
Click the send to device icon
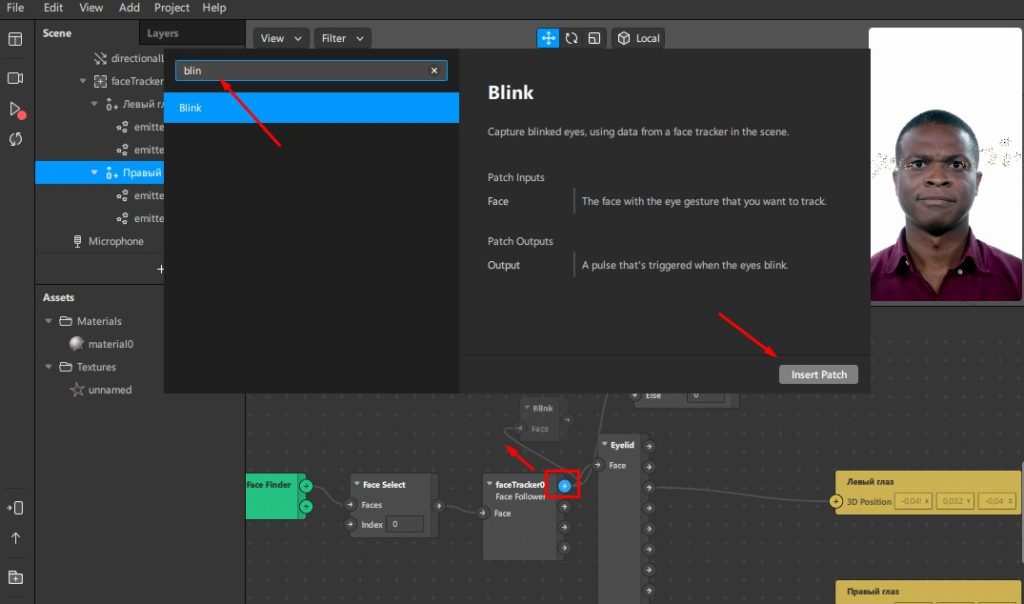[x=15, y=508]
